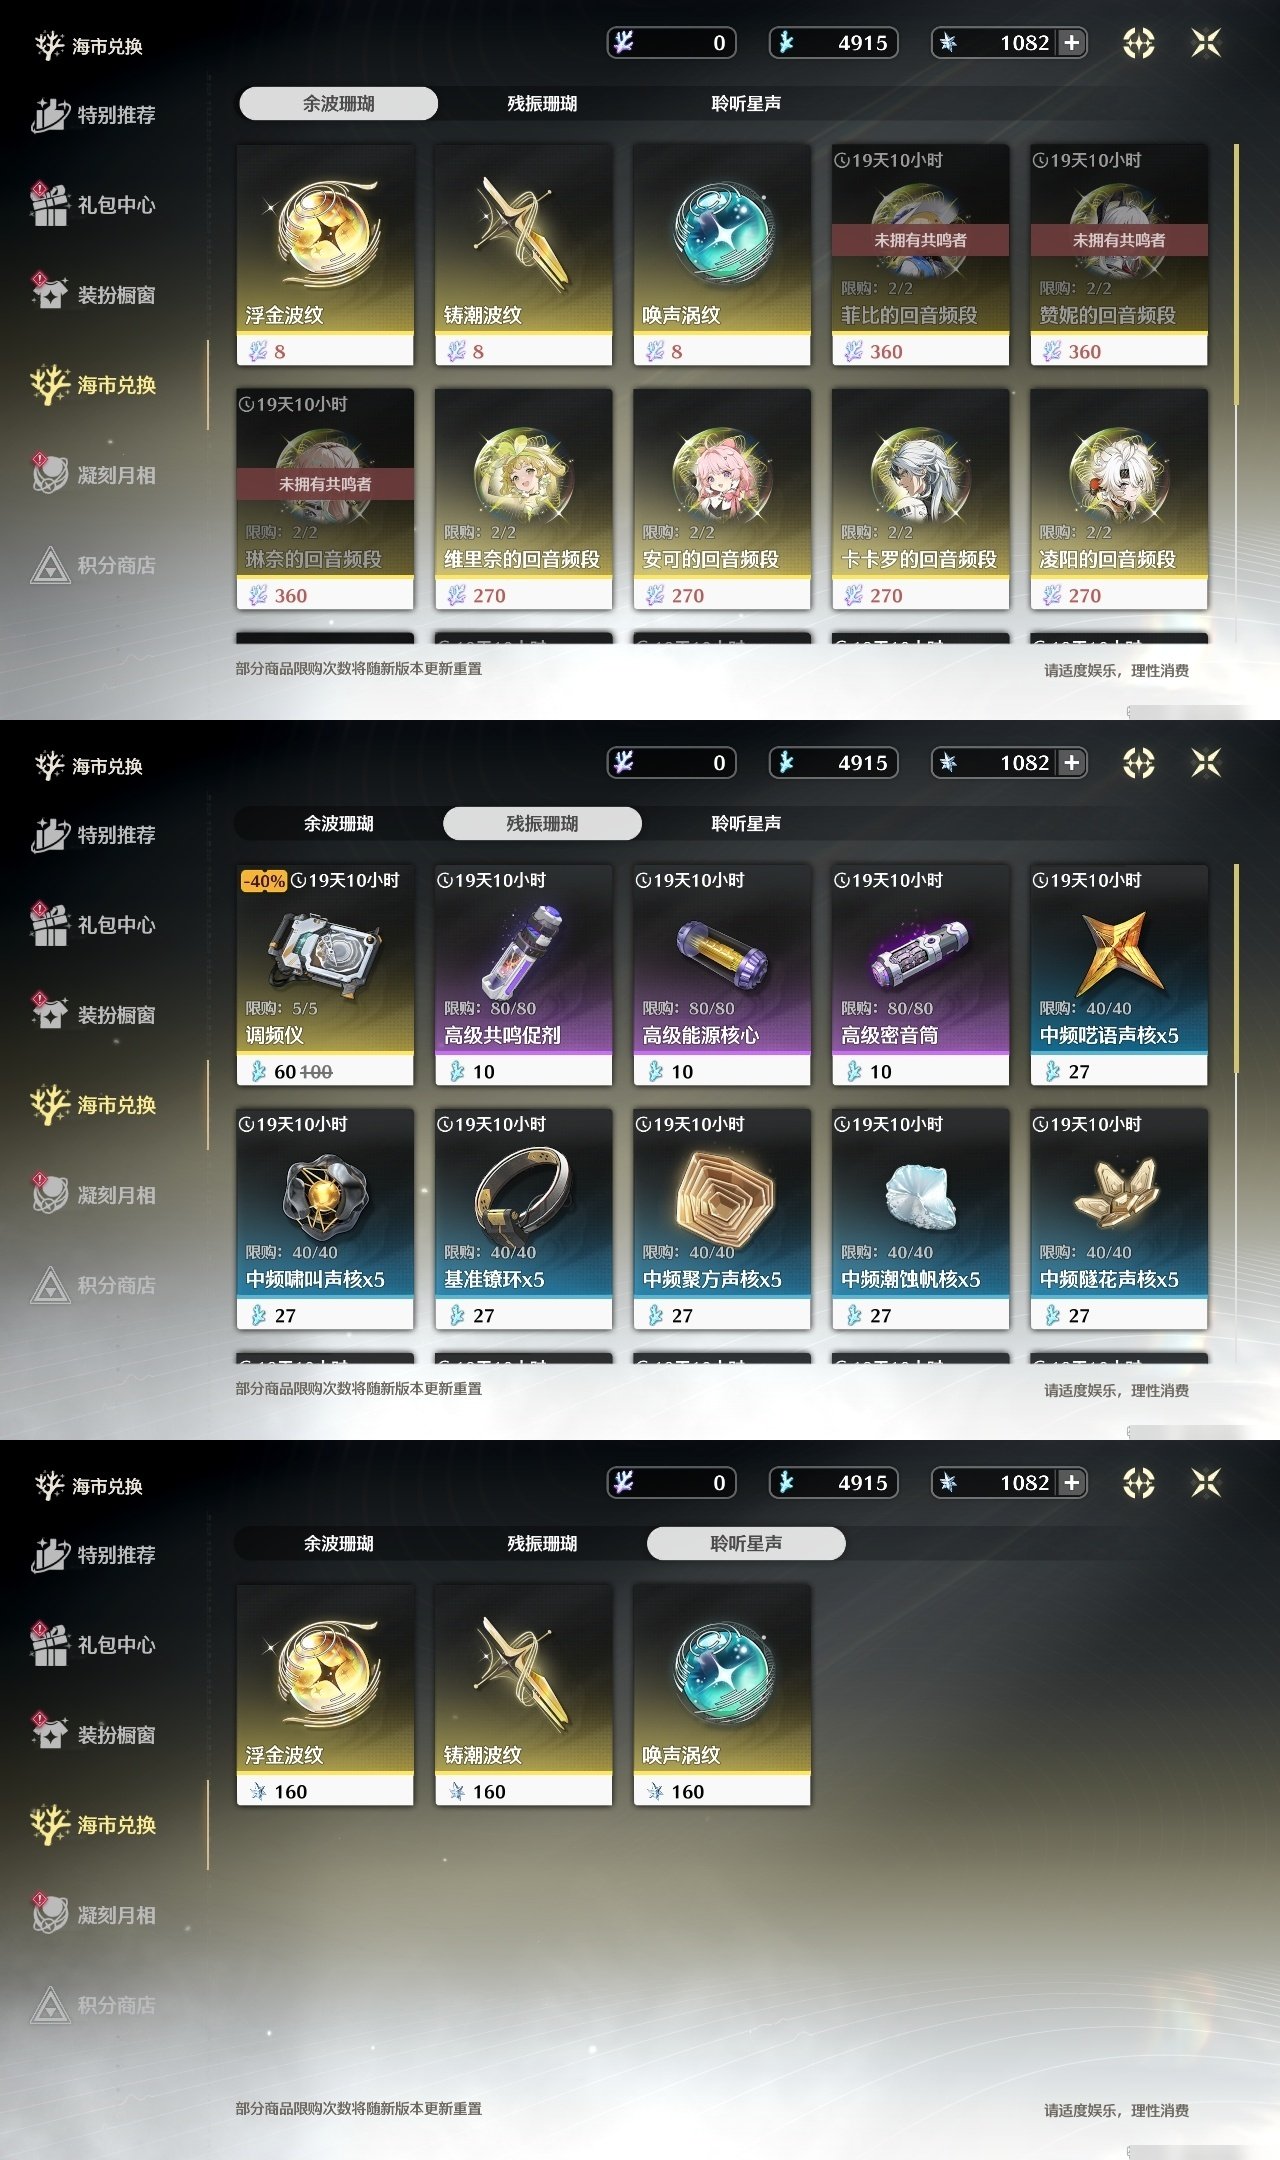Select 维里奈的回音频段 character card
Image resolution: width=1280 pixels, height=2160 pixels.
(523, 499)
